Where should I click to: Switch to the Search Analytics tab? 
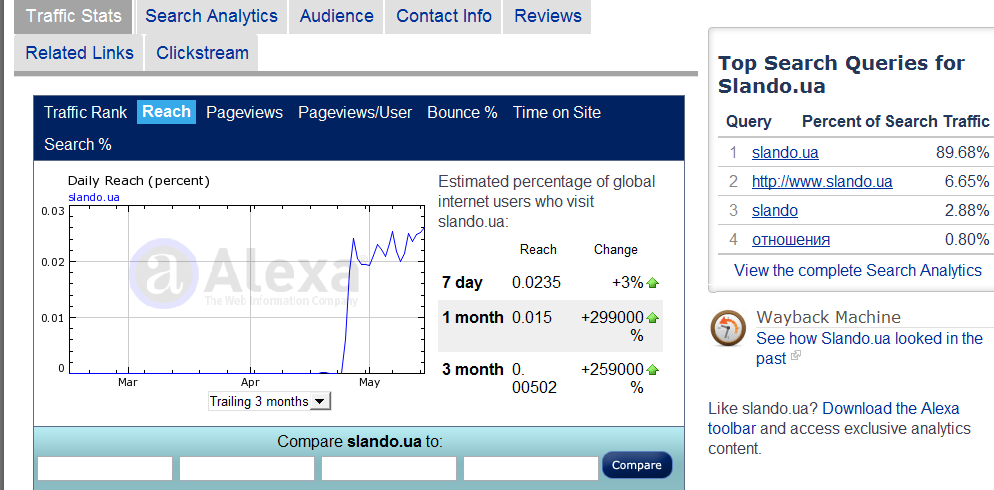[211, 16]
